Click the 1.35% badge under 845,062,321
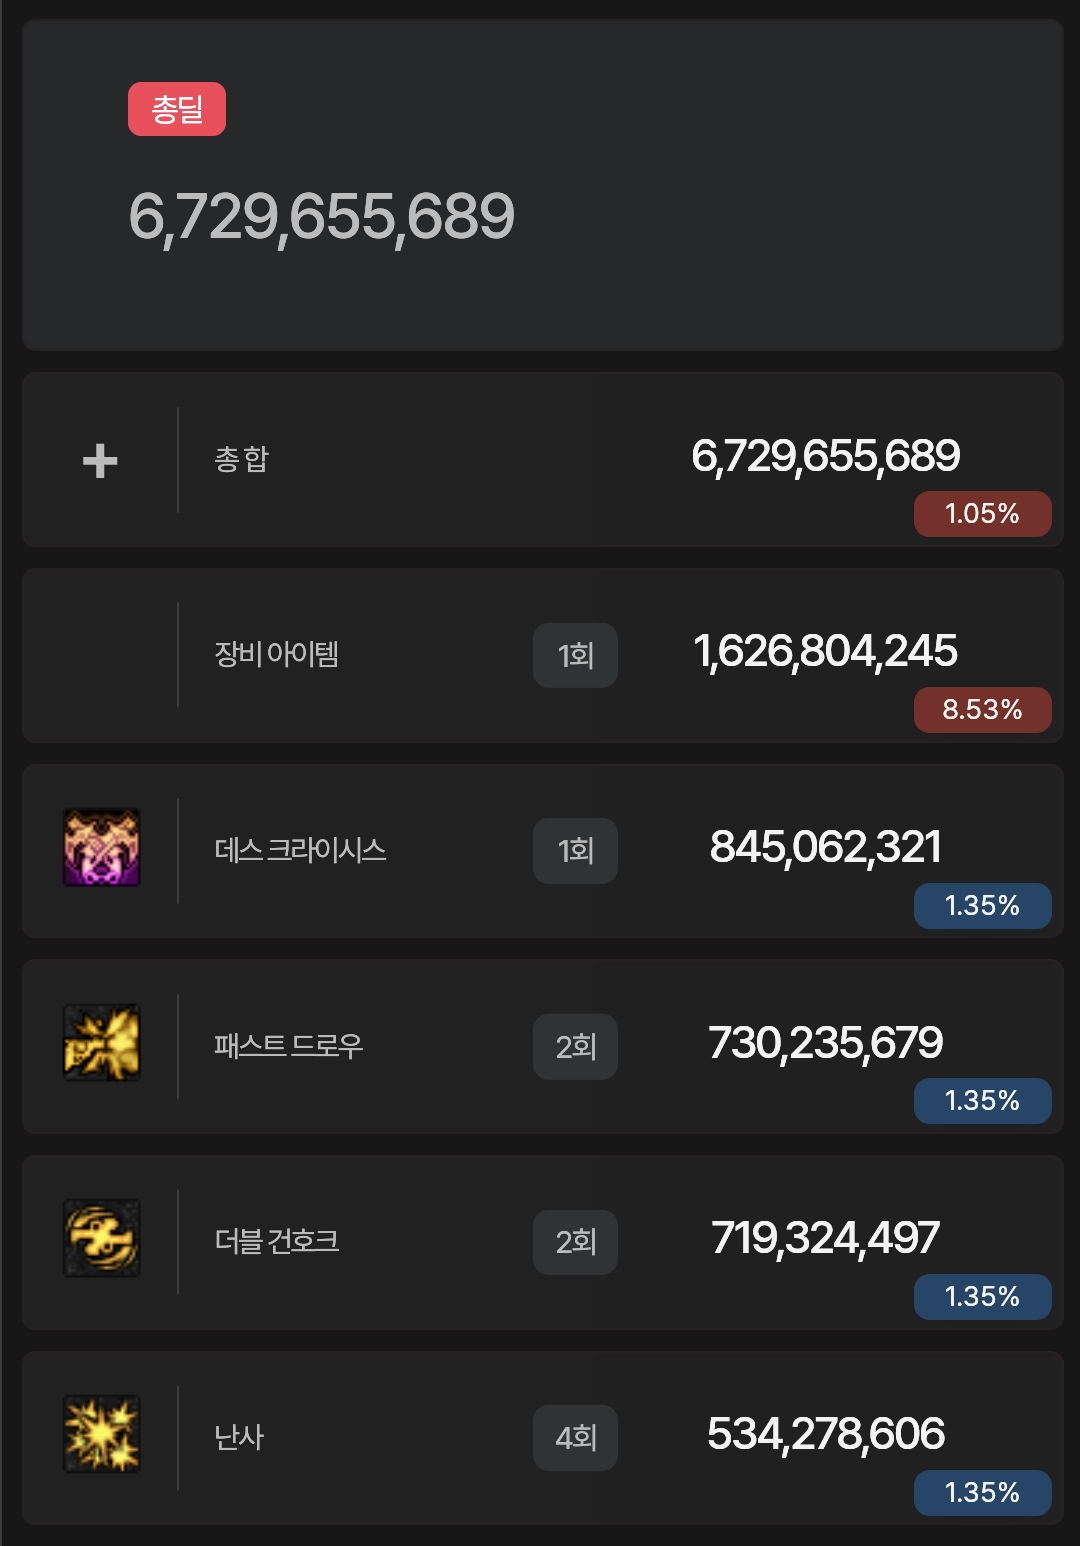The image size is (1080, 1546). [983, 906]
